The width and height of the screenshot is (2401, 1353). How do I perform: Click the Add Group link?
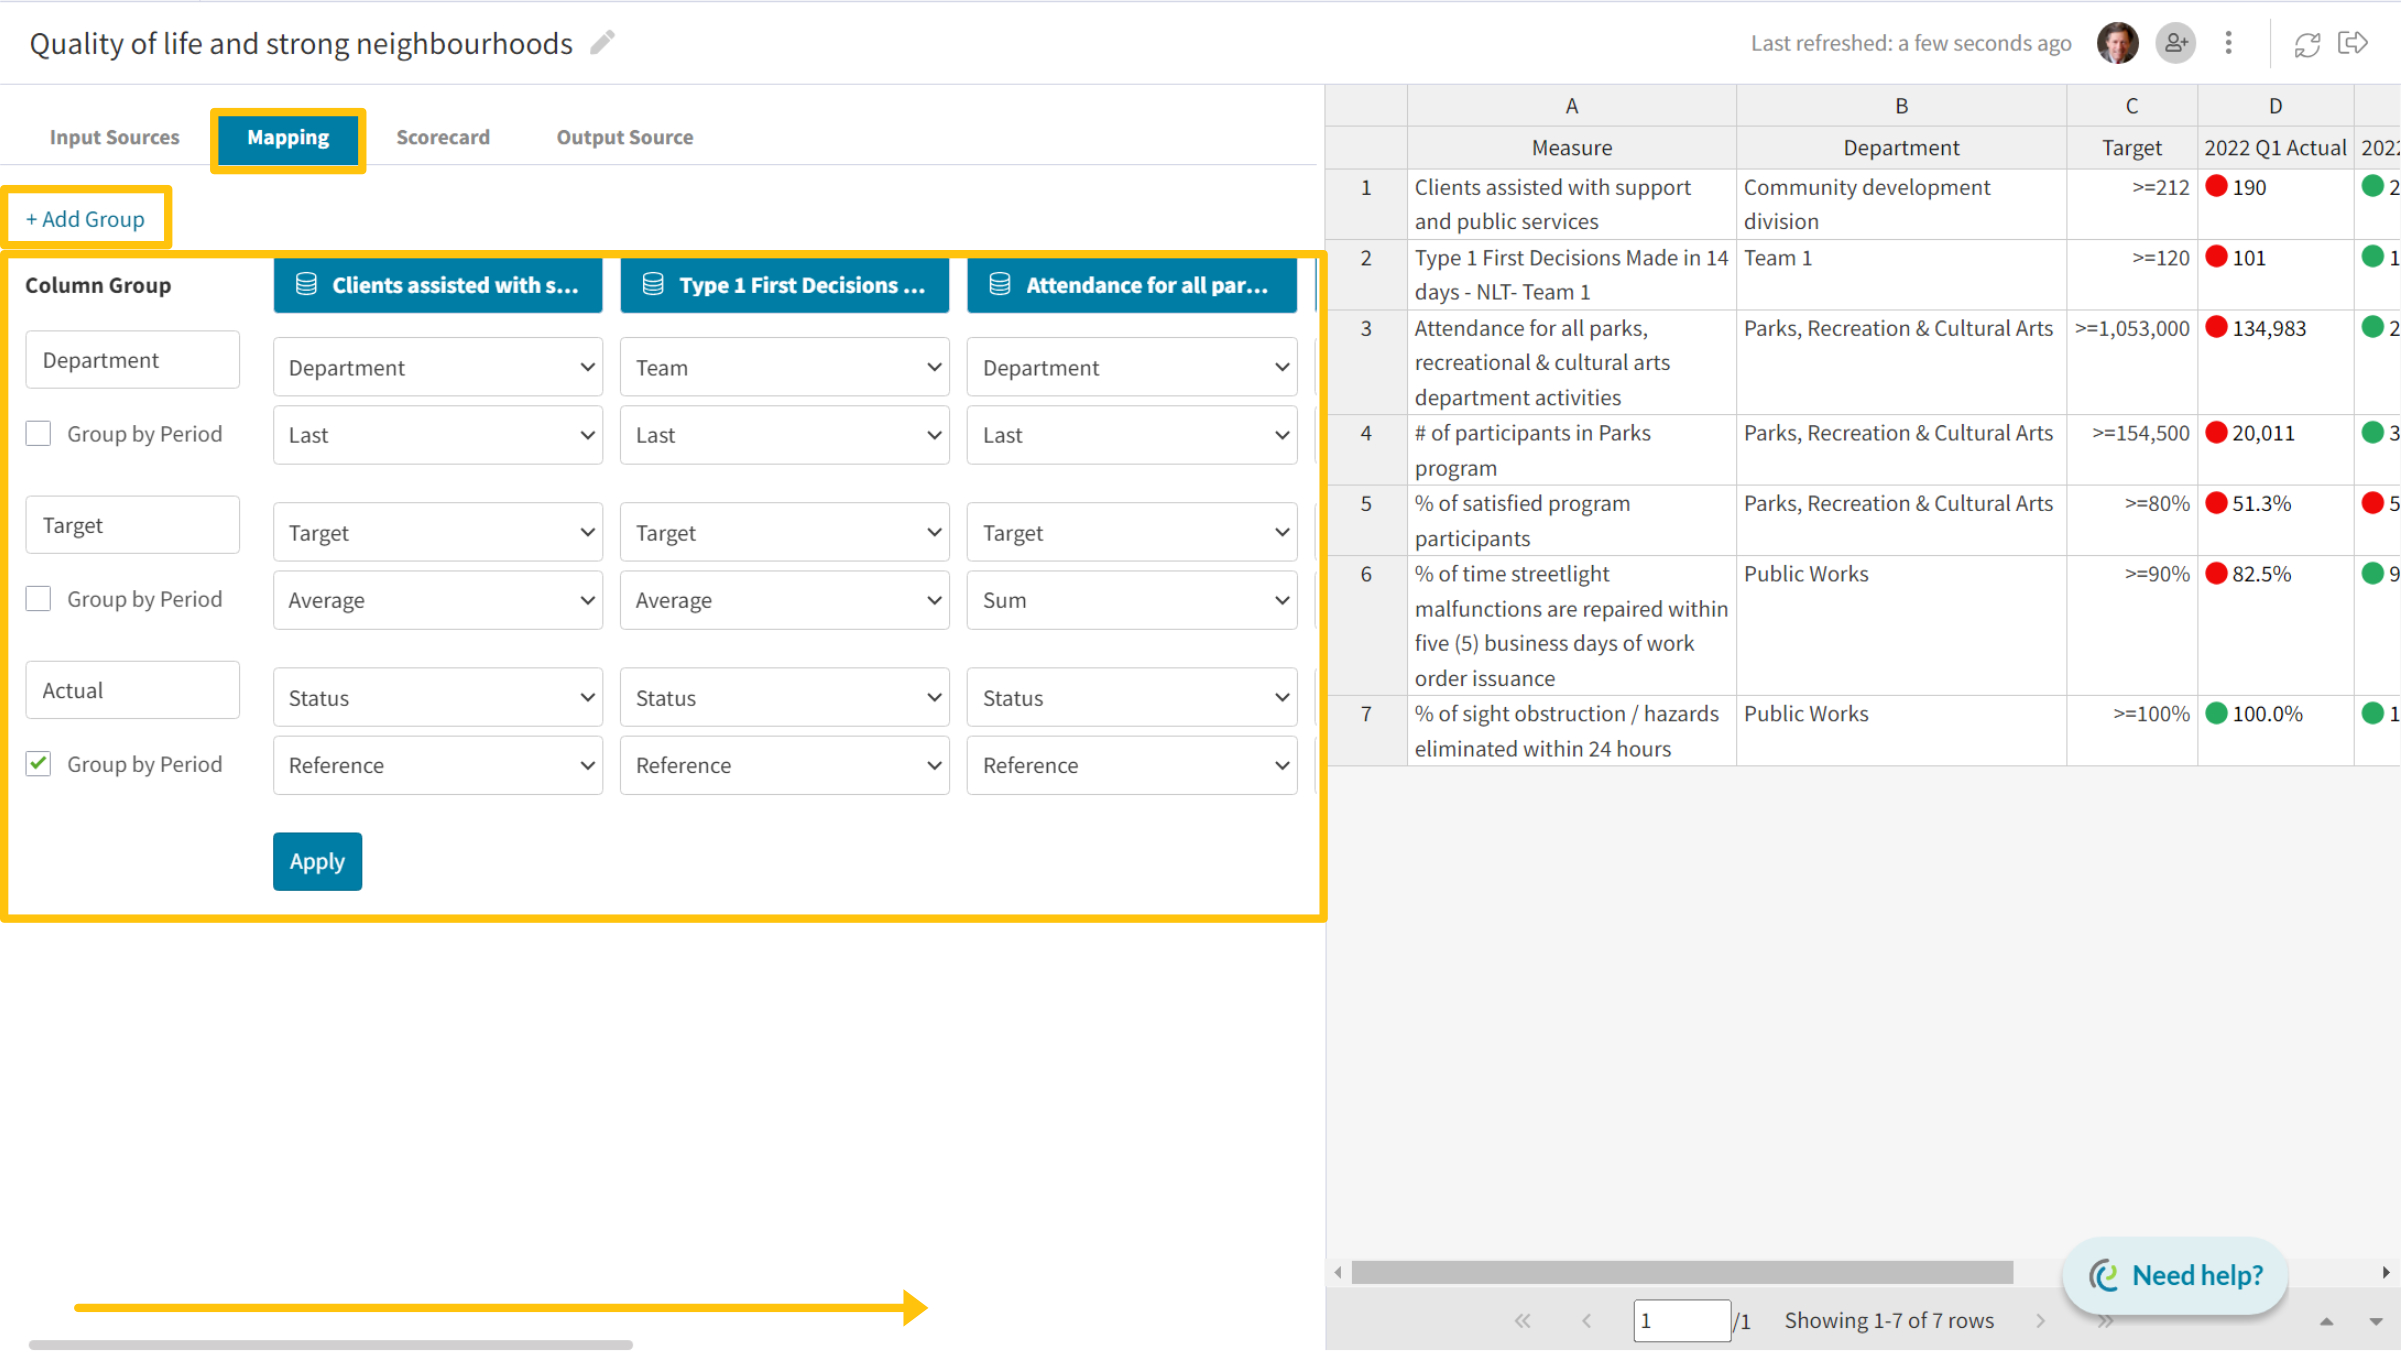click(x=86, y=218)
